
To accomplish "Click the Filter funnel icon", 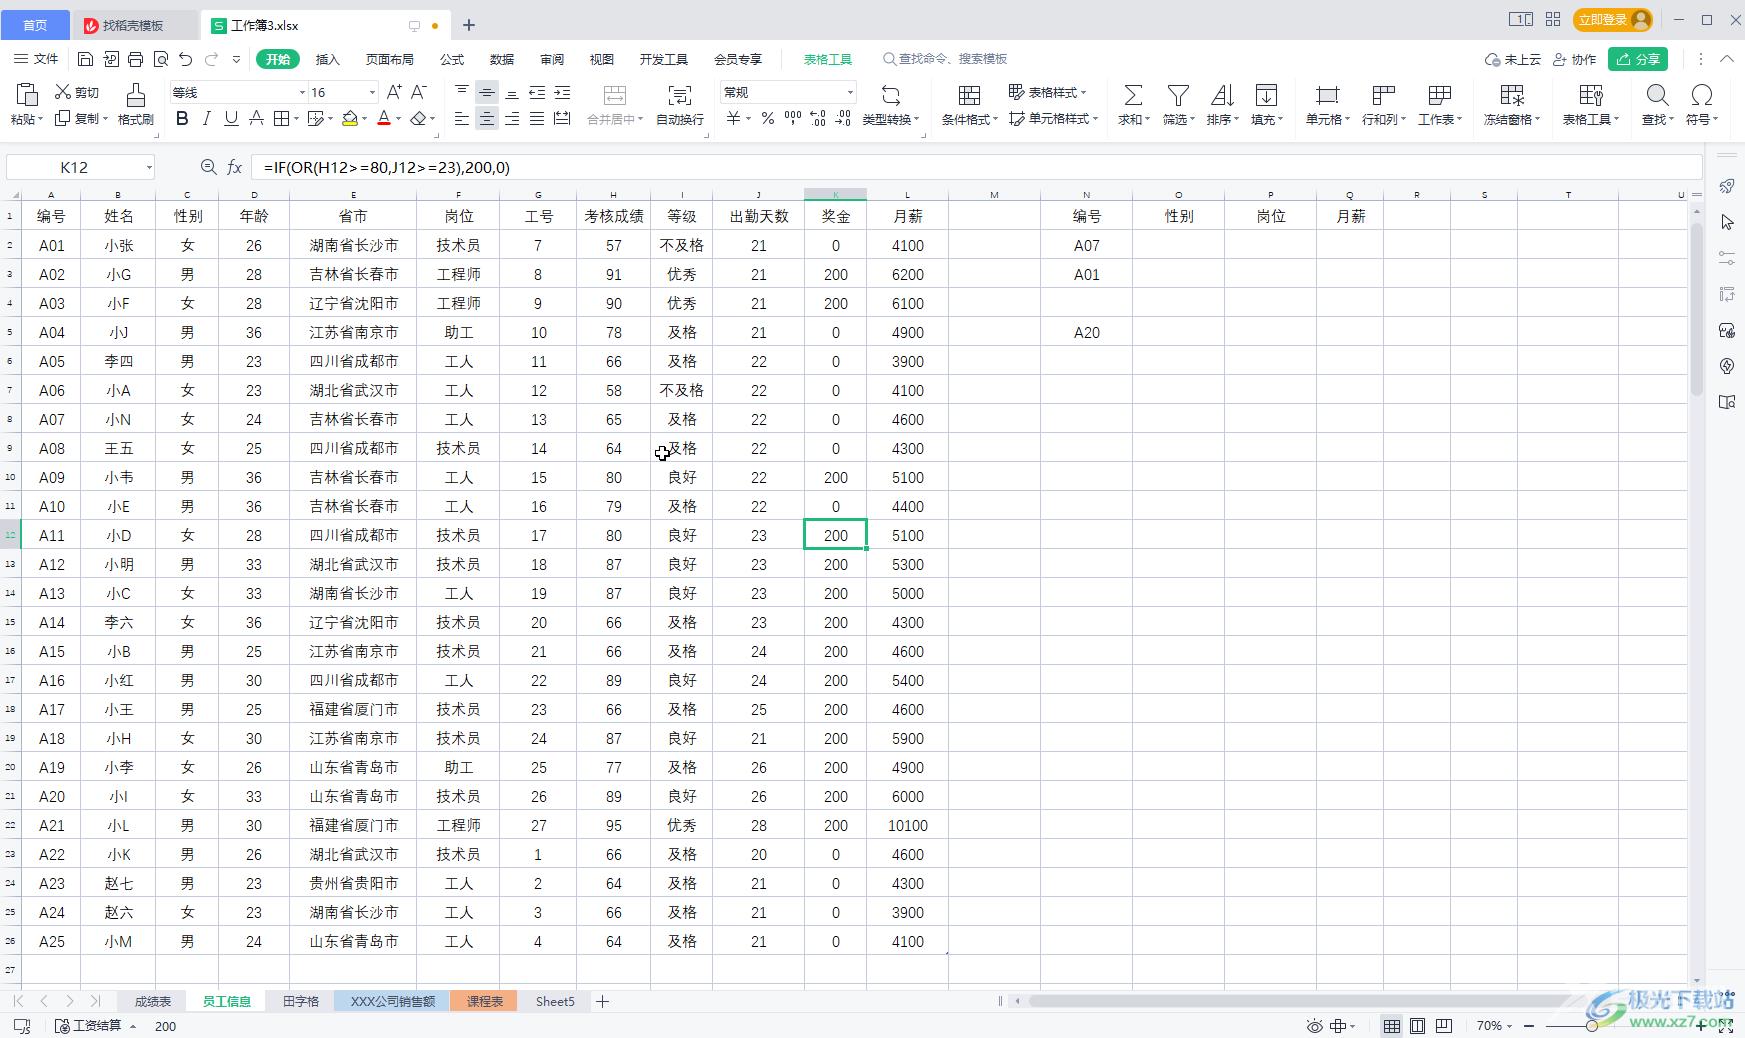I will click(x=1179, y=95).
